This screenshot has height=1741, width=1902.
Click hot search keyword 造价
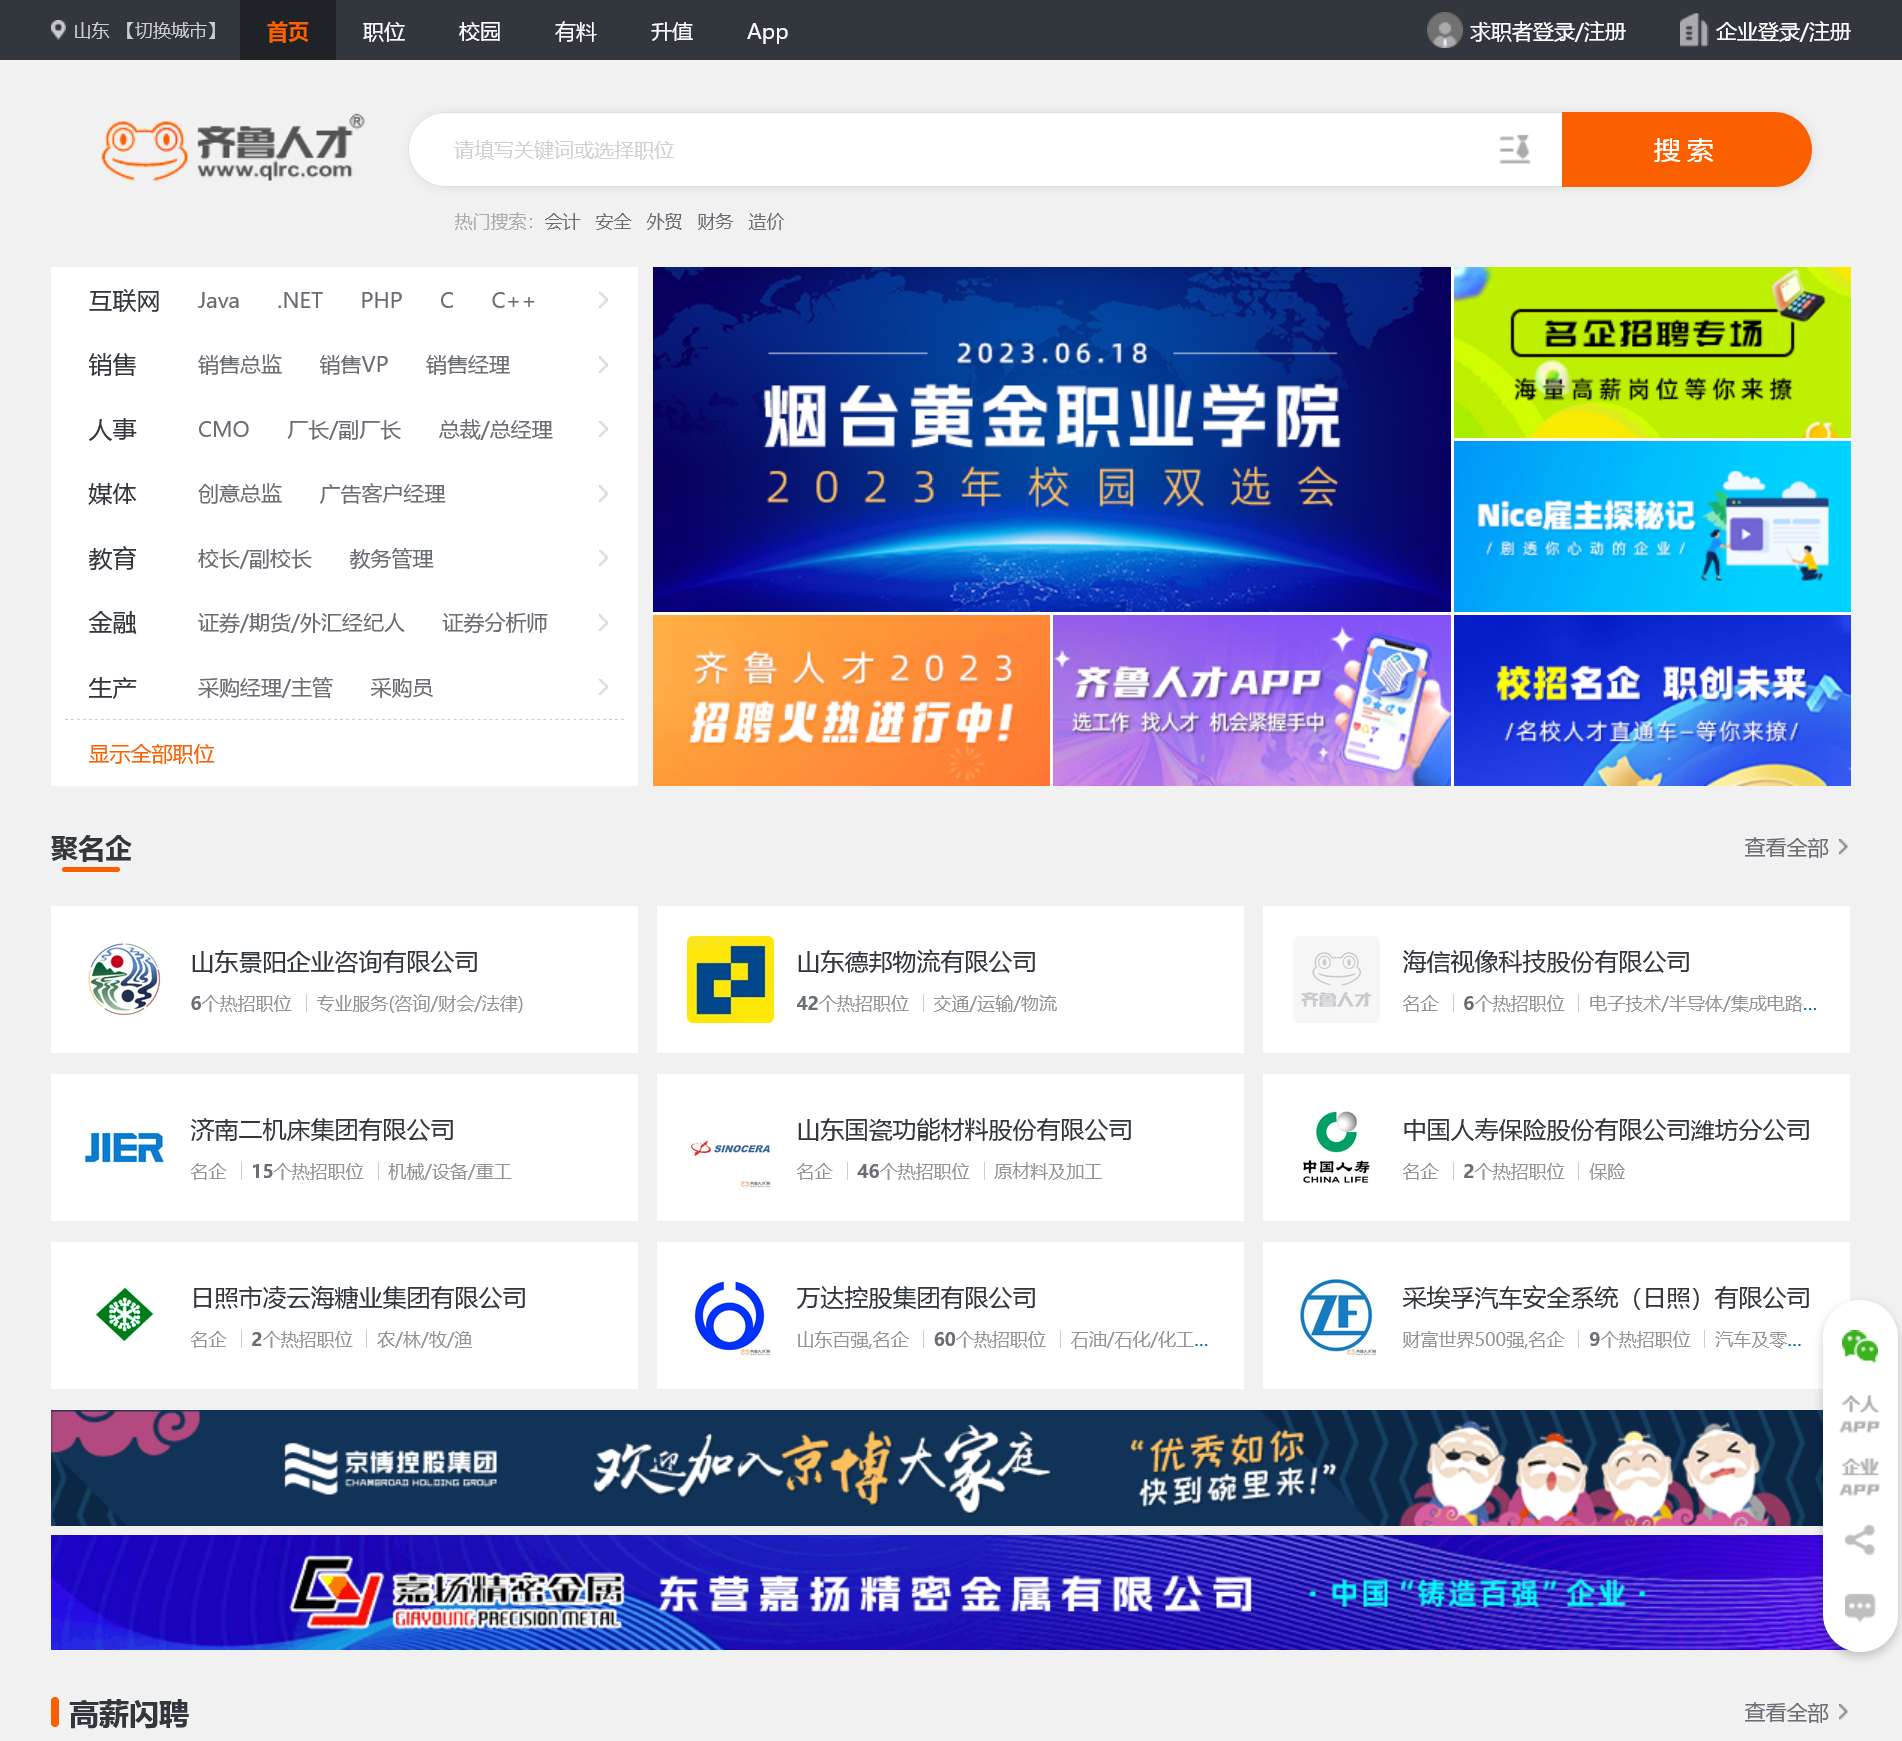click(765, 222)
